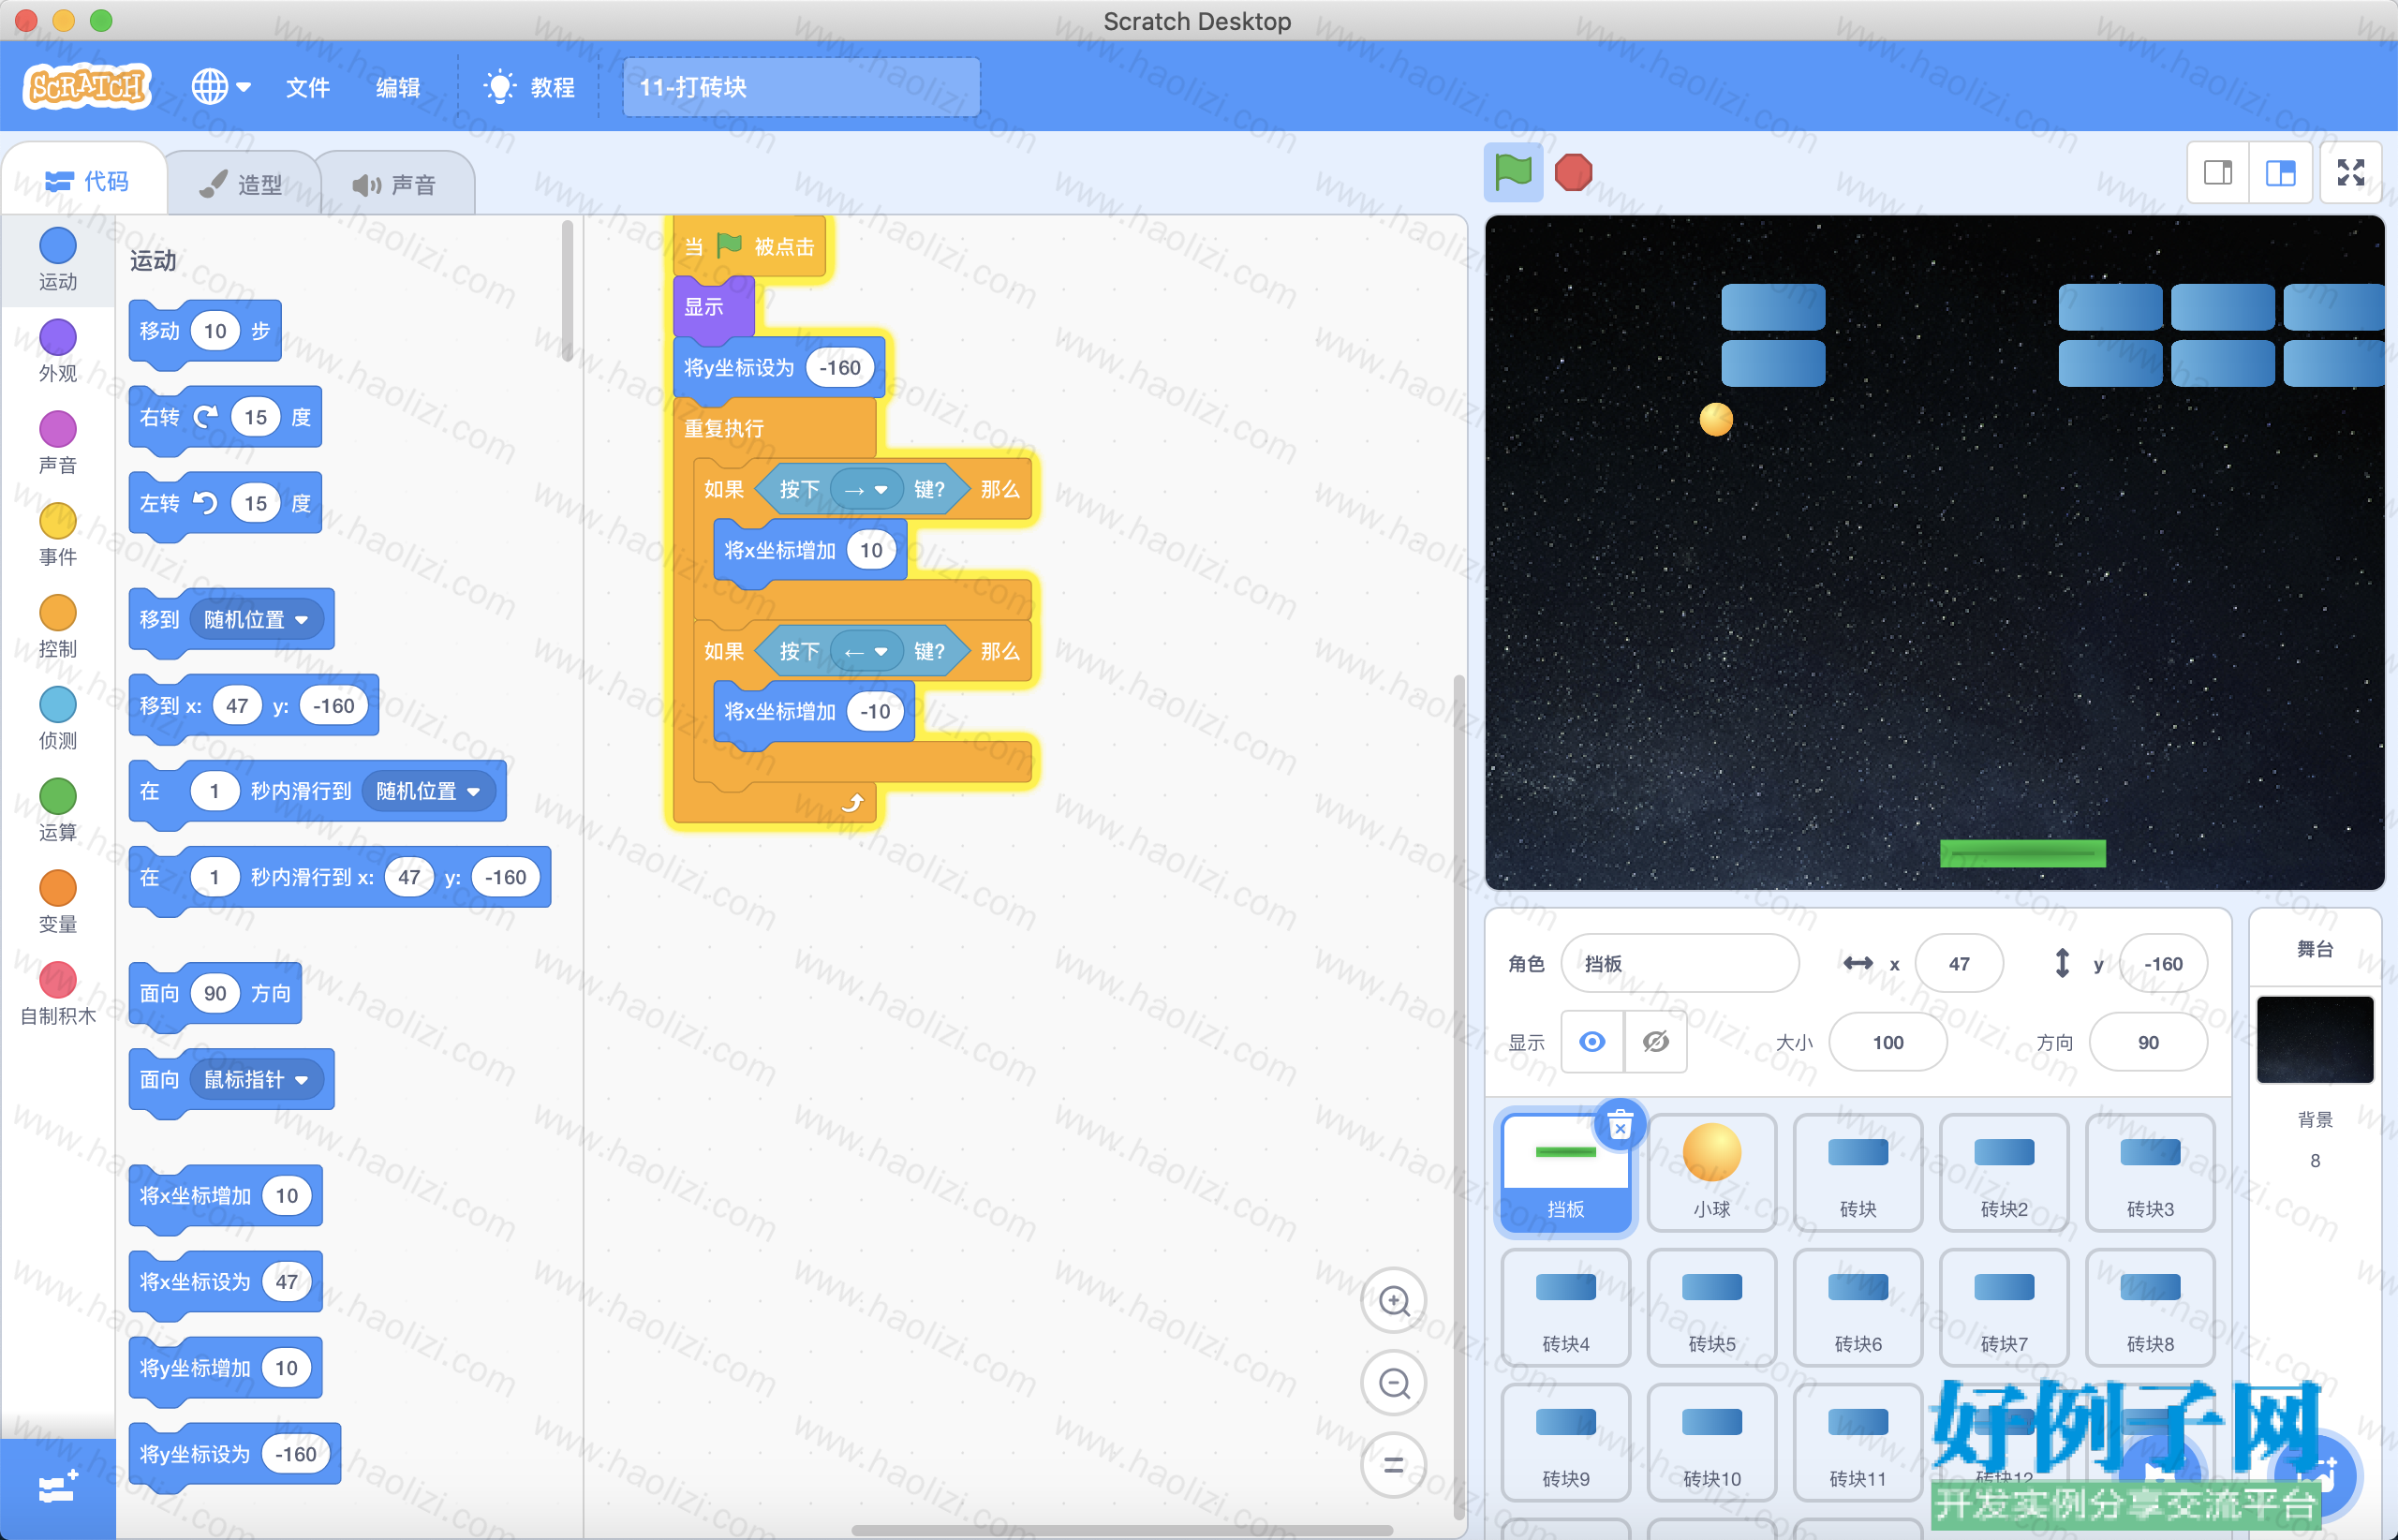Image resolution: width=2398 pixels, height=1540 pixels.
Task: Open the language globe menu
Action: click(221, 87)
